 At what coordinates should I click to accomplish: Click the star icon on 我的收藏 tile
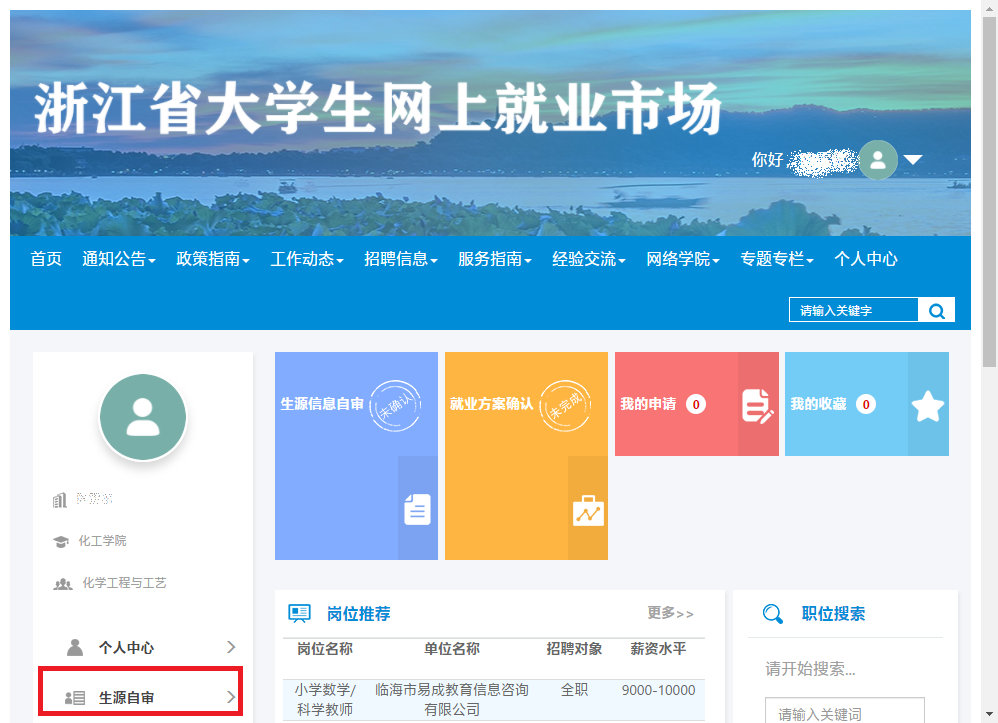(x=928, y=405)
